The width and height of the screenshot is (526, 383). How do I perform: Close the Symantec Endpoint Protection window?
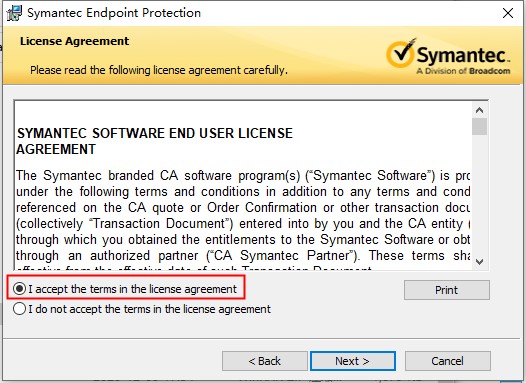click(x=508, y=13)
